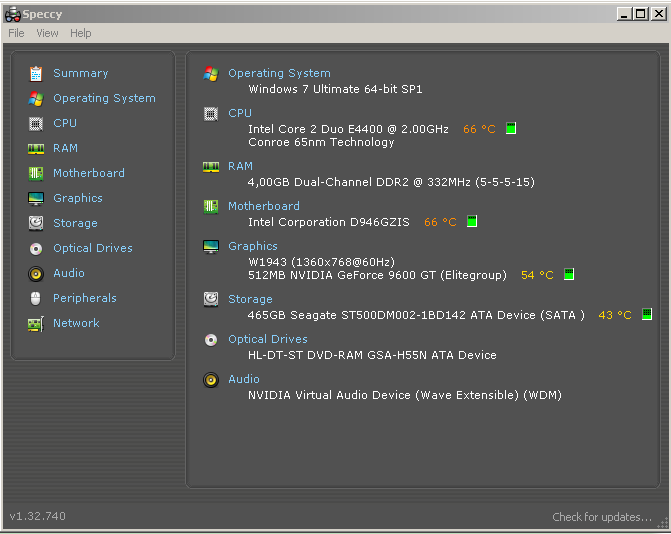Click green temperature icon beside motherboard 66 °C
This screenshot has width=671, height=534.
472,222
